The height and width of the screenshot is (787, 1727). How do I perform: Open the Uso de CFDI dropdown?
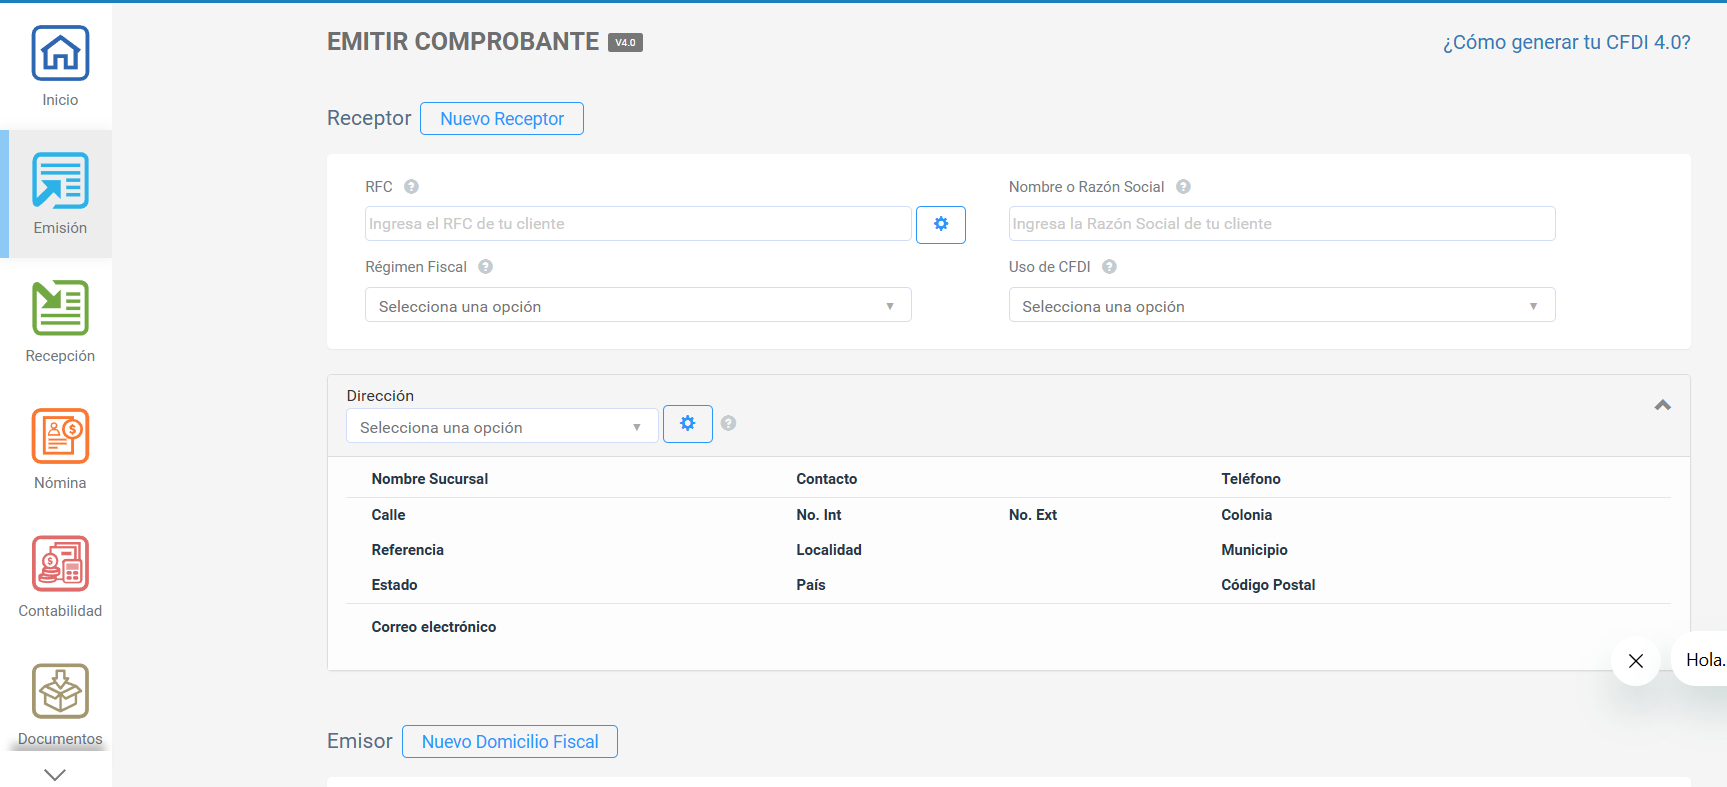(1282, 305)
